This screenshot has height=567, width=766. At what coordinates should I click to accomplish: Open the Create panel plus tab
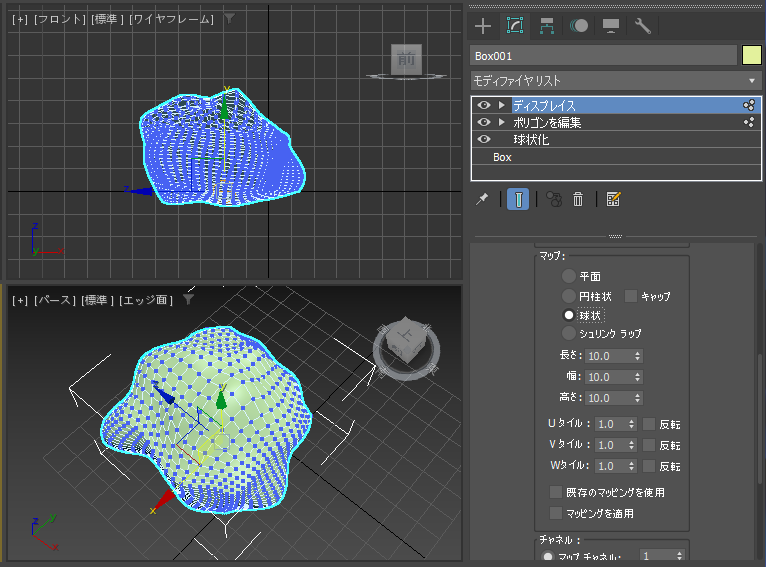[483, 26]
